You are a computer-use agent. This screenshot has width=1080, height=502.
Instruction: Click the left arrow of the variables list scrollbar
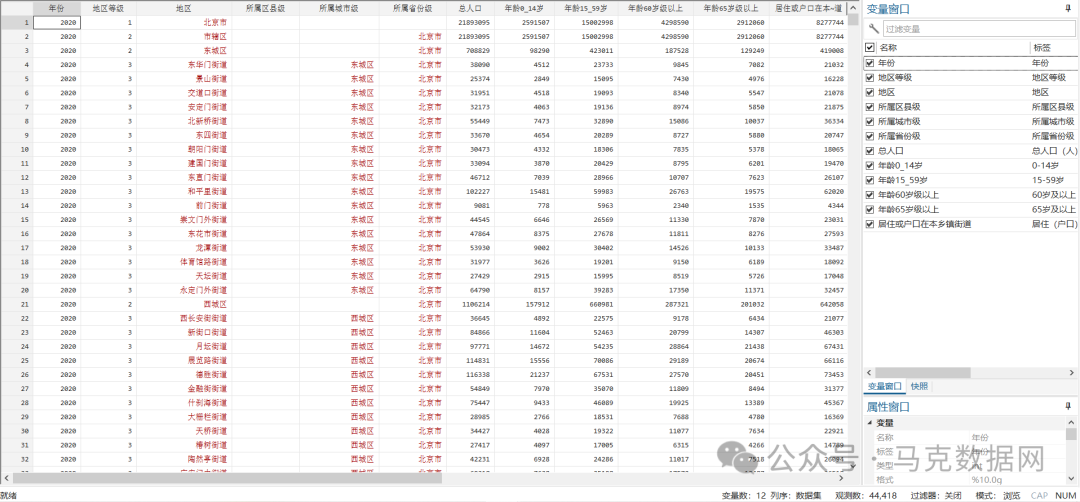point(868,372)
